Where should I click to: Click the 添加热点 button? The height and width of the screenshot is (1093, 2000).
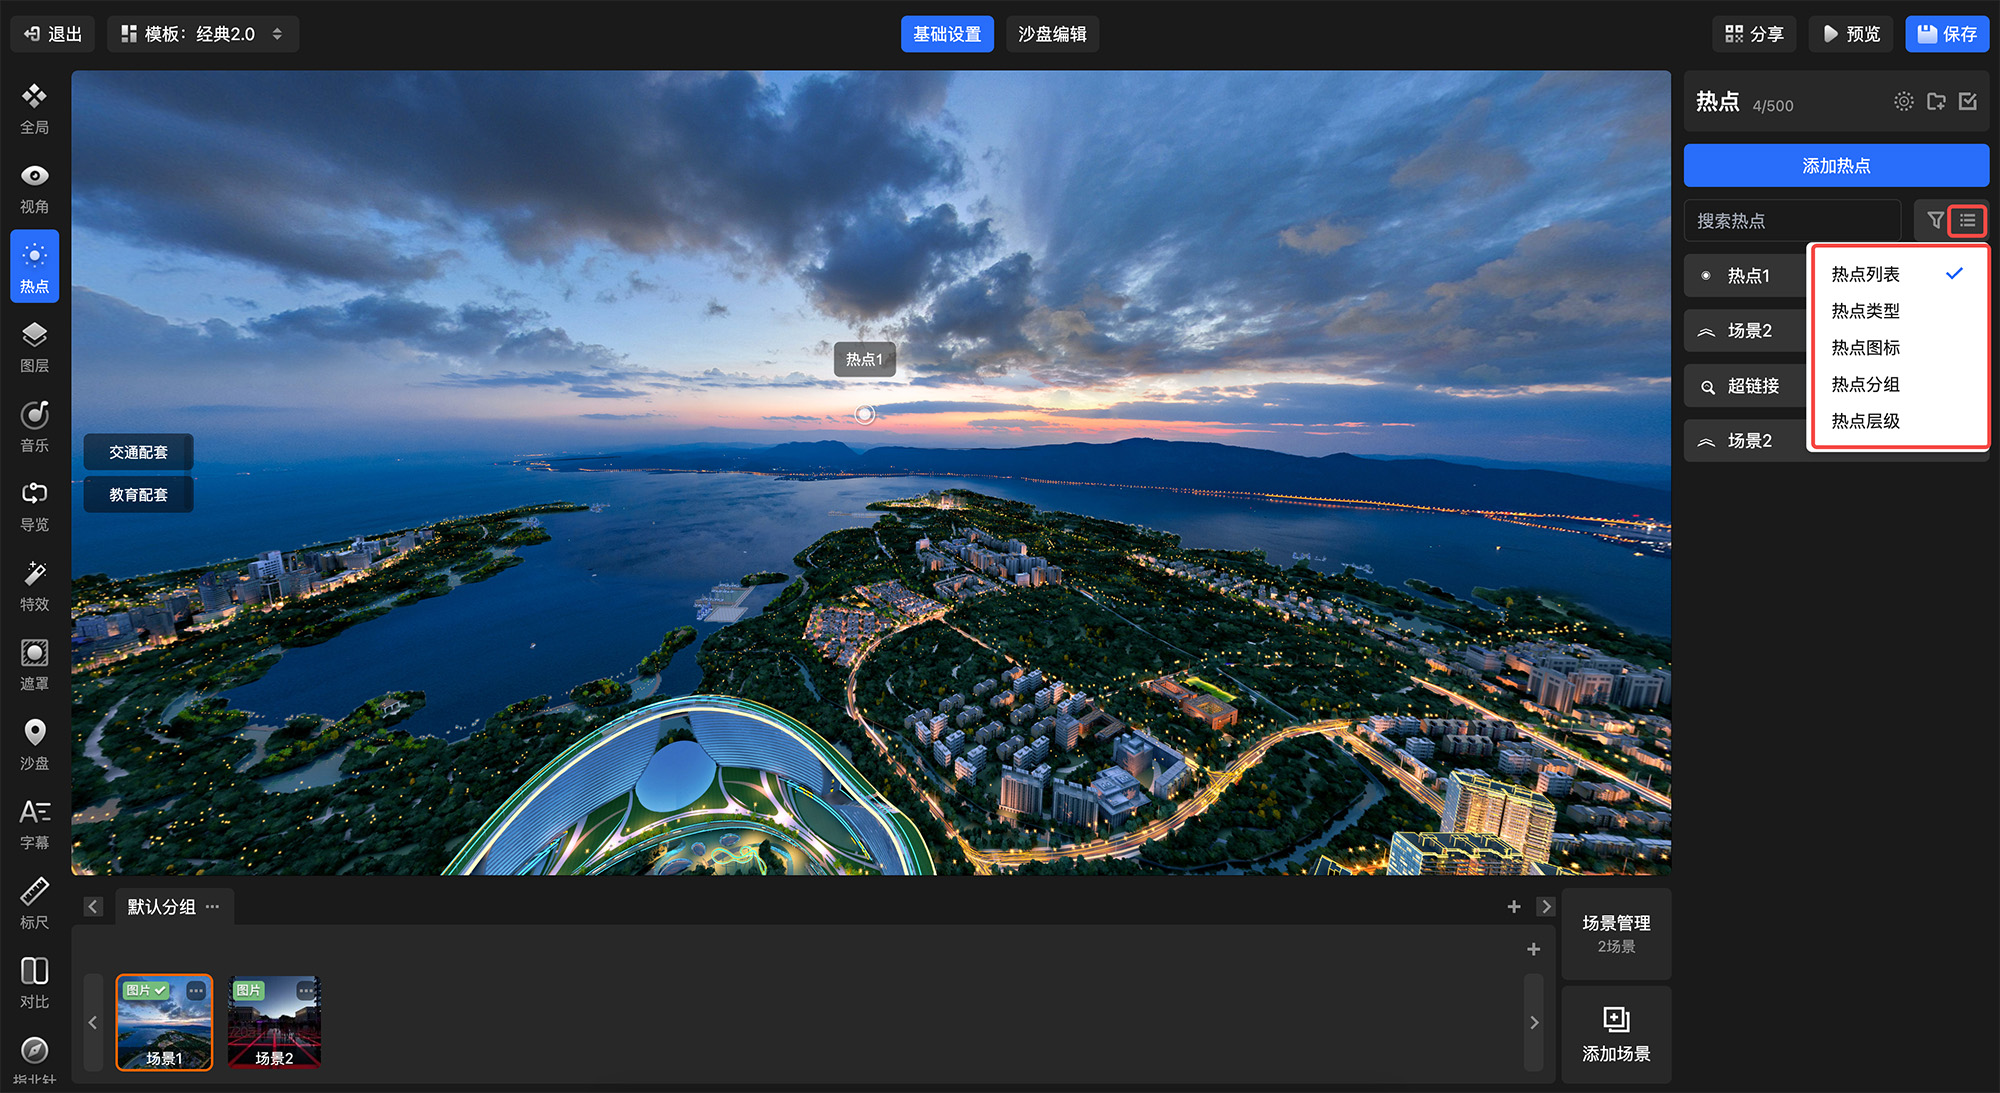point(1835,166)
